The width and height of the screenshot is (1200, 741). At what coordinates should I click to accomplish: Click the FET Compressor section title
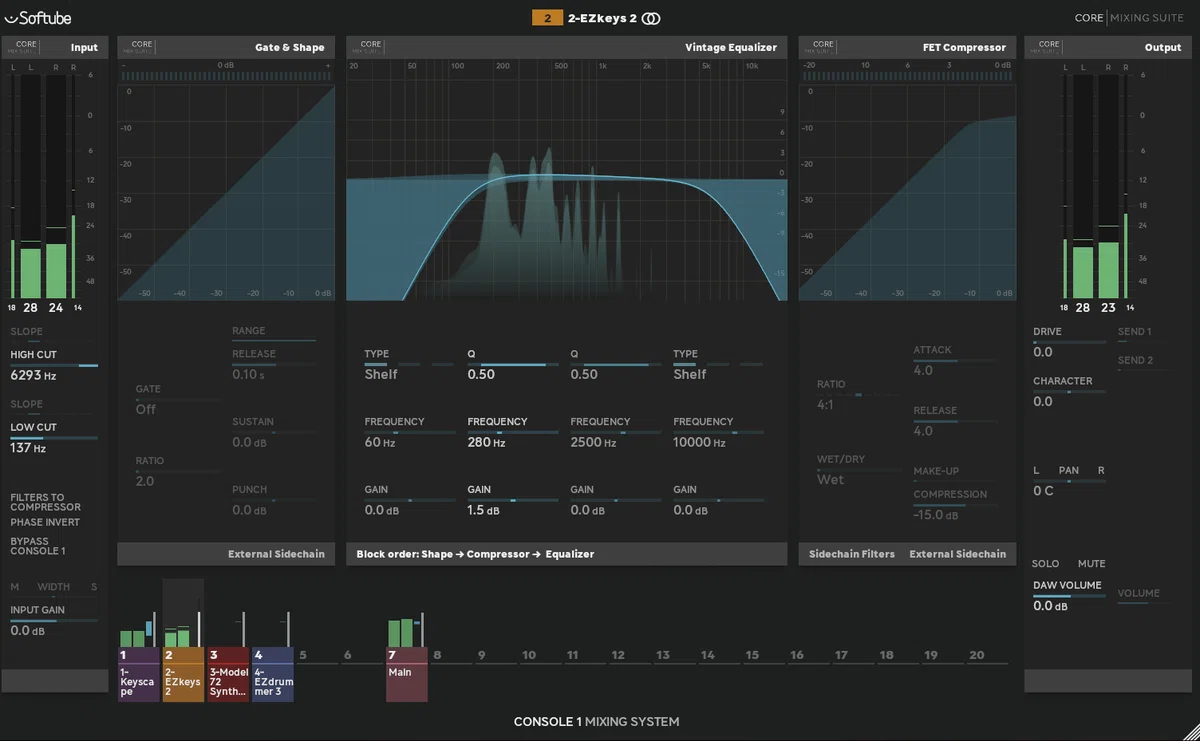964,47
